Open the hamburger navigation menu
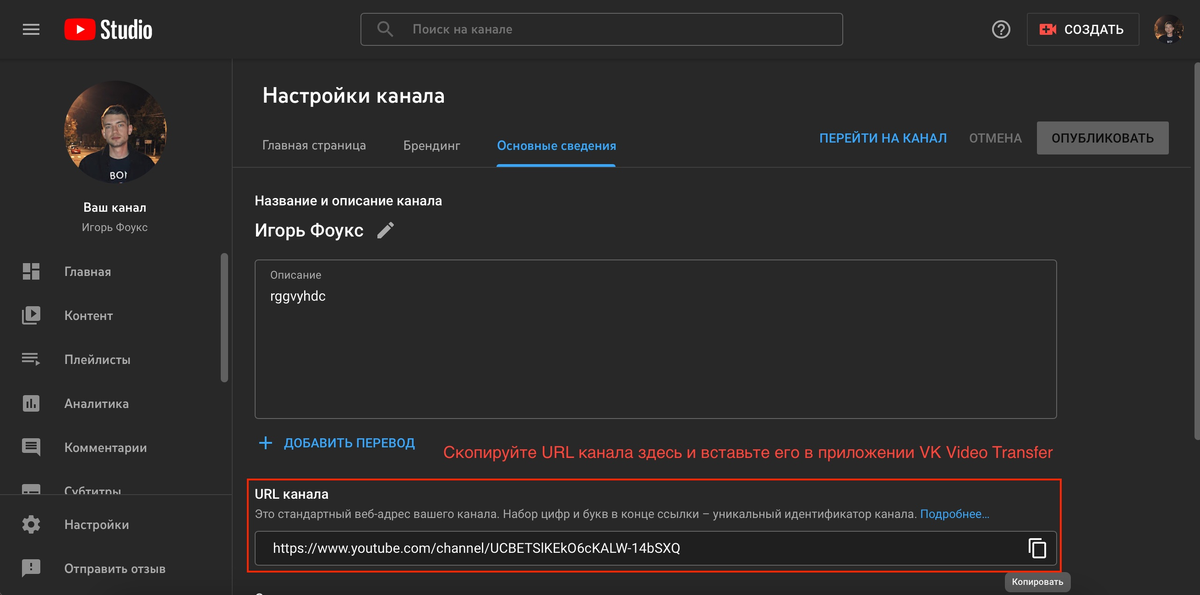Image resolution: width=1200 pixels, height=595 pixels. (31, 29)
